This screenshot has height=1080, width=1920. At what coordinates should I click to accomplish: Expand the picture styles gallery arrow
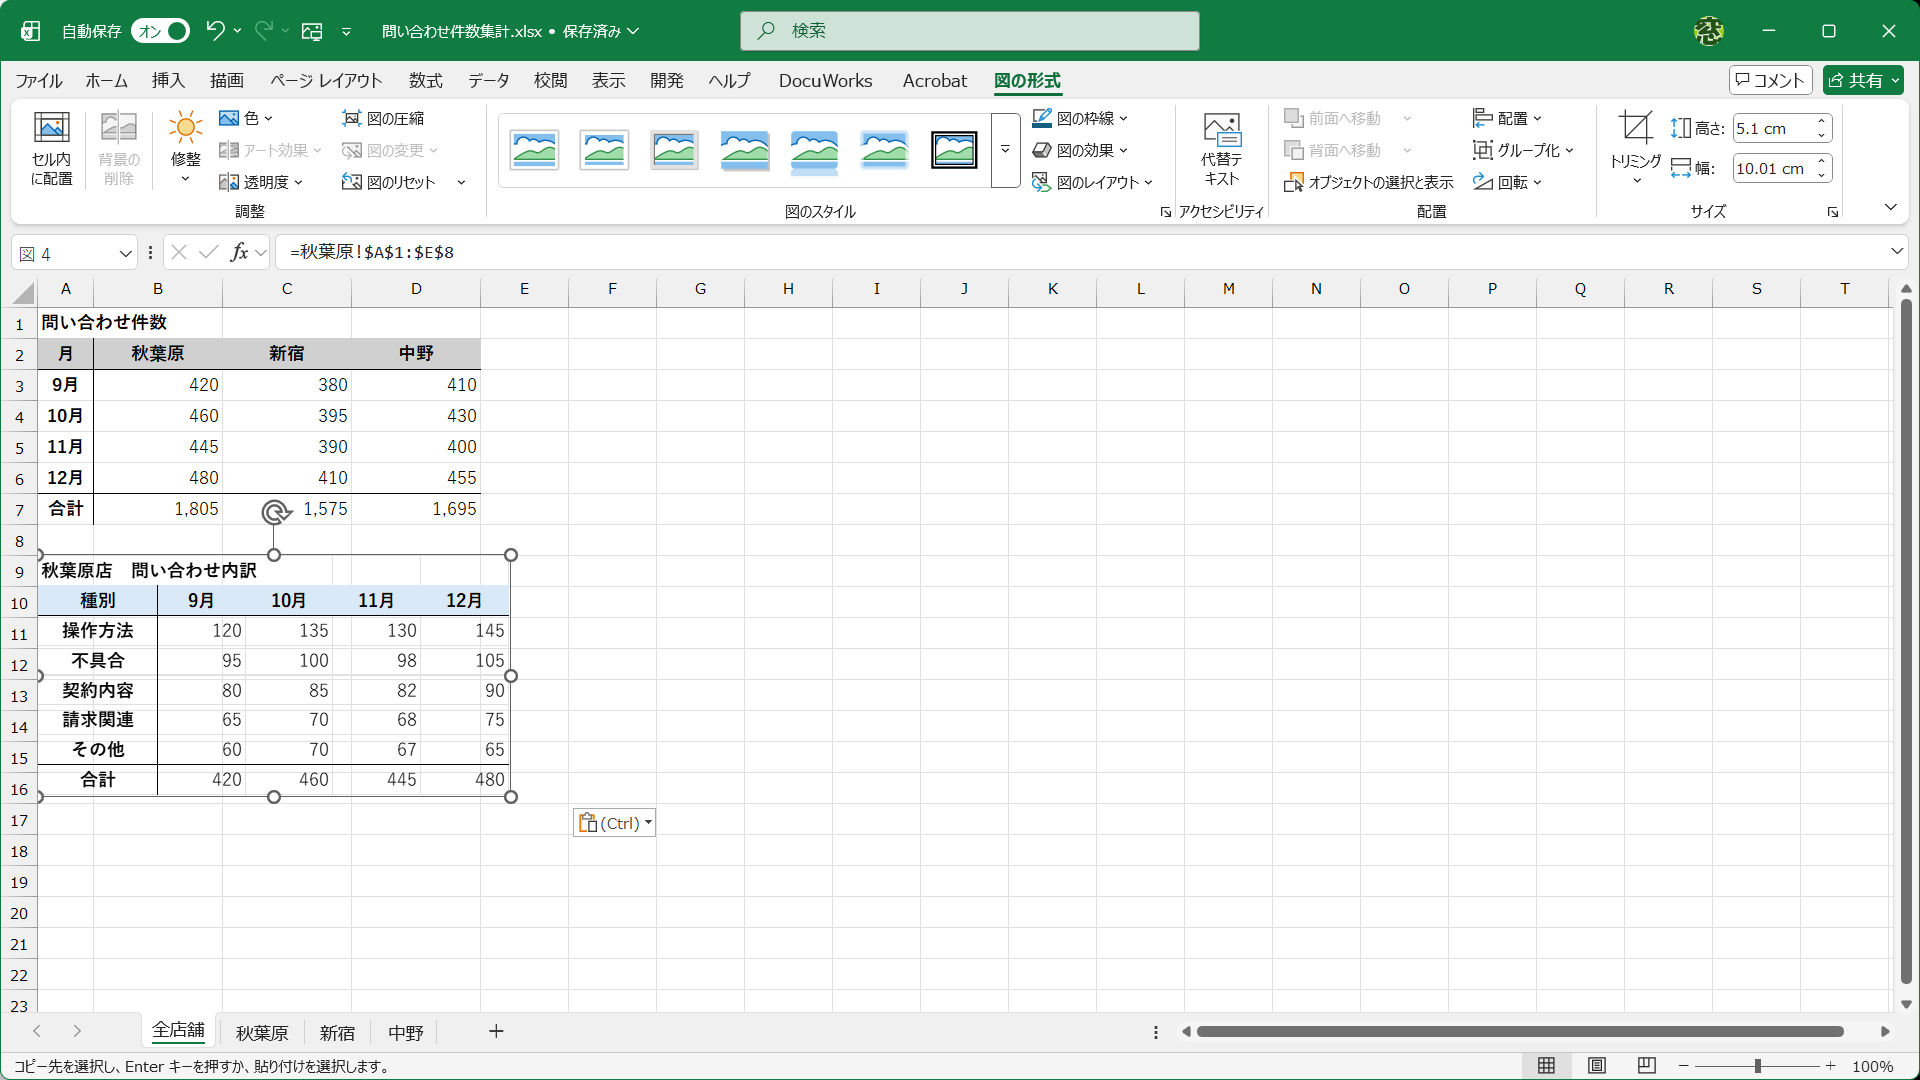1005,150
